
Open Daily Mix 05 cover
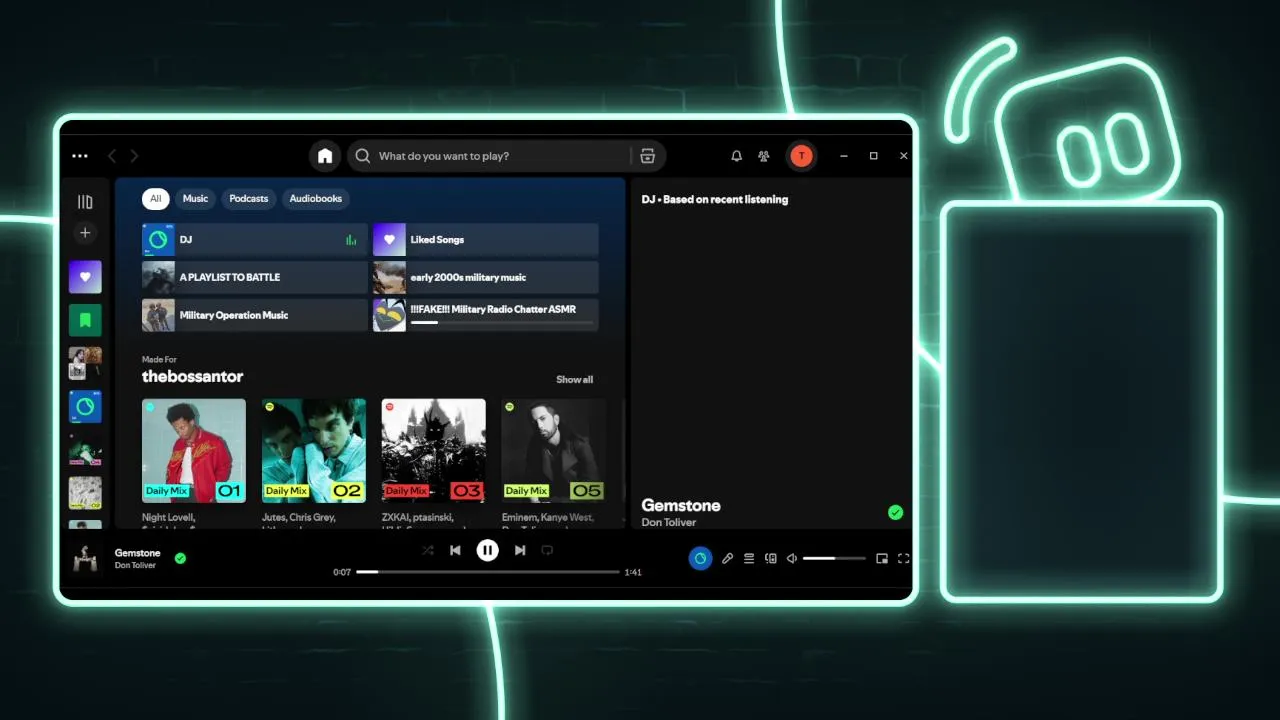click(x=554, y=451)
